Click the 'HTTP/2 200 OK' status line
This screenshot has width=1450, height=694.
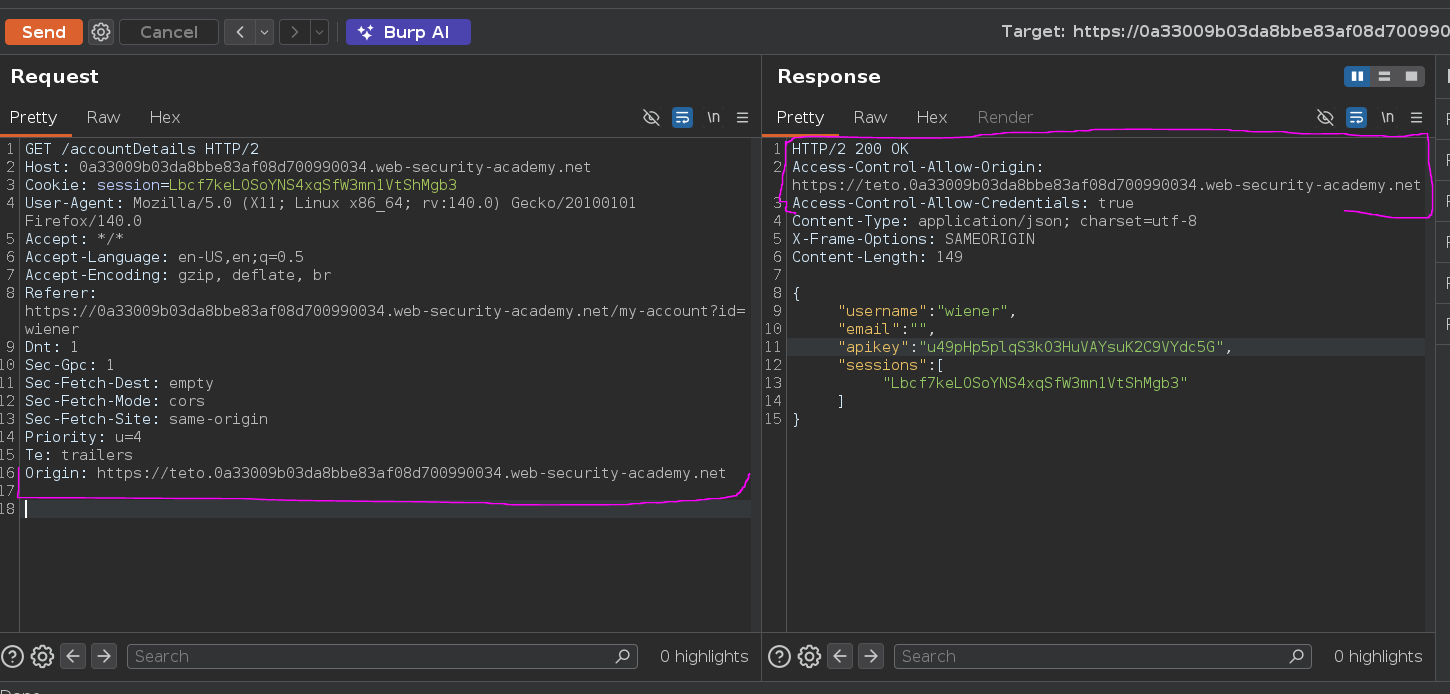point(850,149)
